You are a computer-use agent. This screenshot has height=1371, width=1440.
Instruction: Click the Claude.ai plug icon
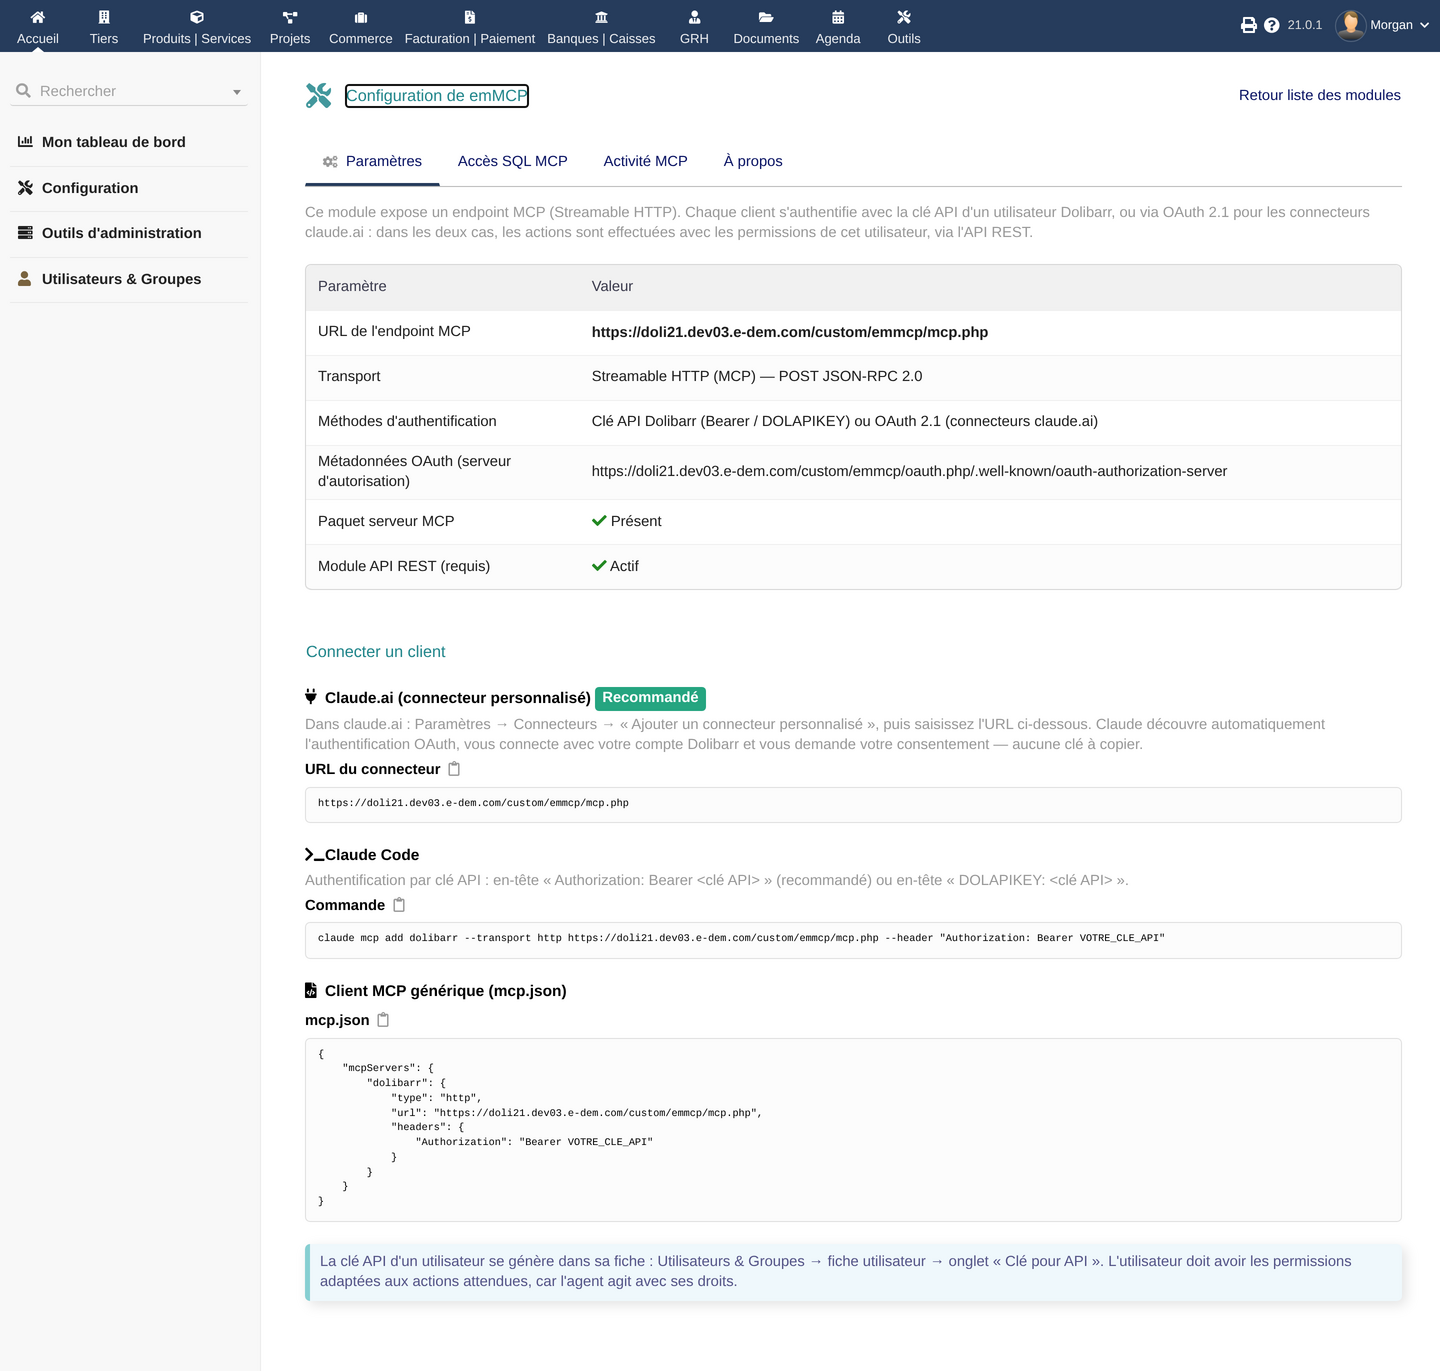click(311, 697)
